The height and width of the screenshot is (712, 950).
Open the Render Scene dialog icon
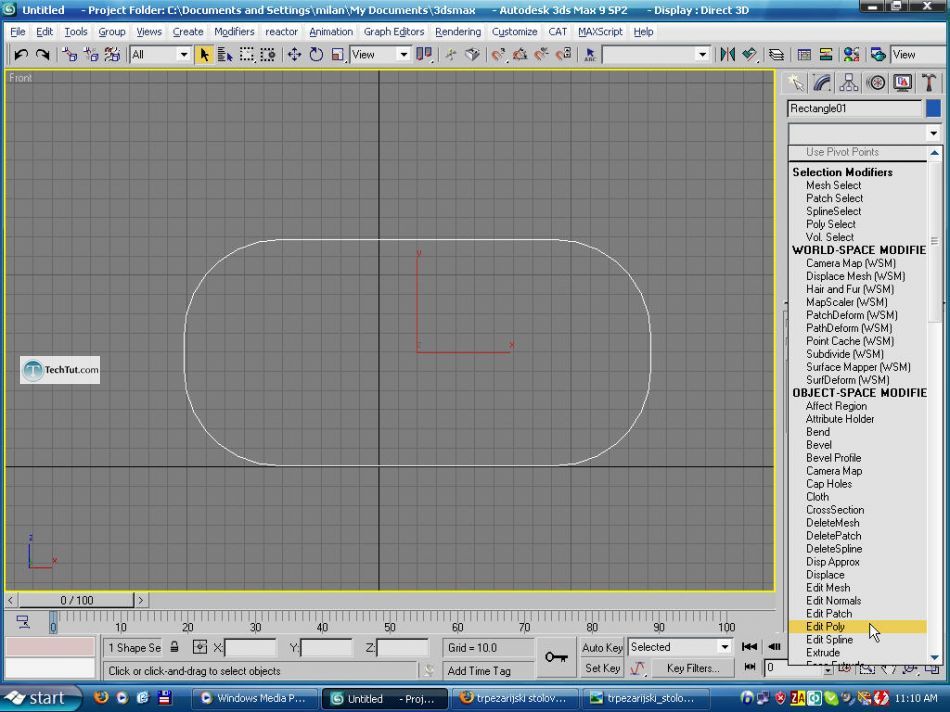[878, 55]
